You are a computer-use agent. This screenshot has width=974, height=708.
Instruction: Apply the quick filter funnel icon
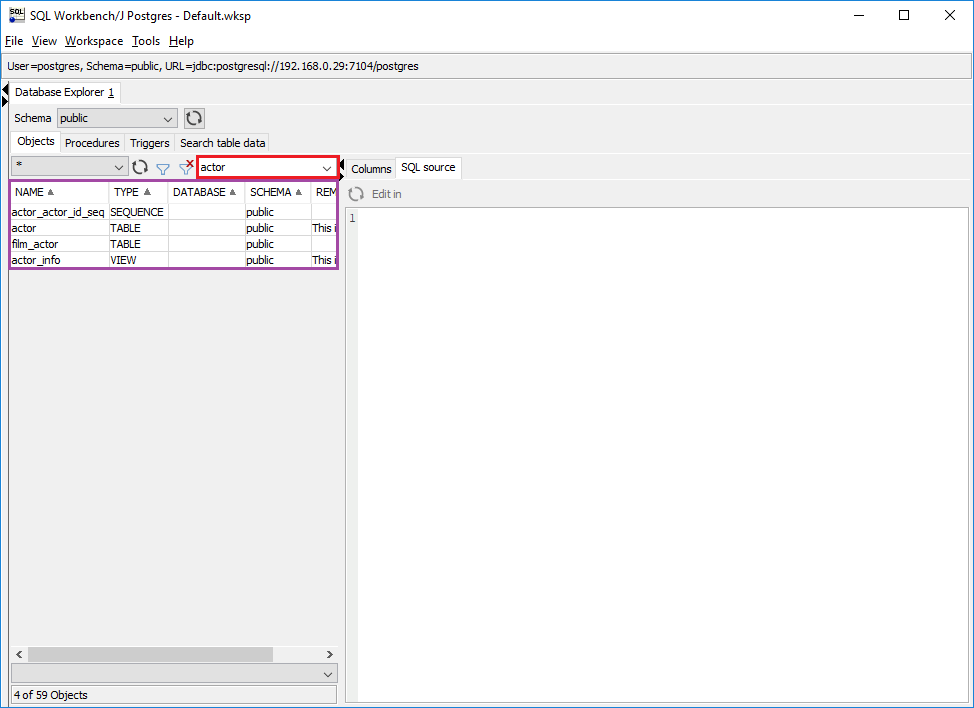pos(162,167)
